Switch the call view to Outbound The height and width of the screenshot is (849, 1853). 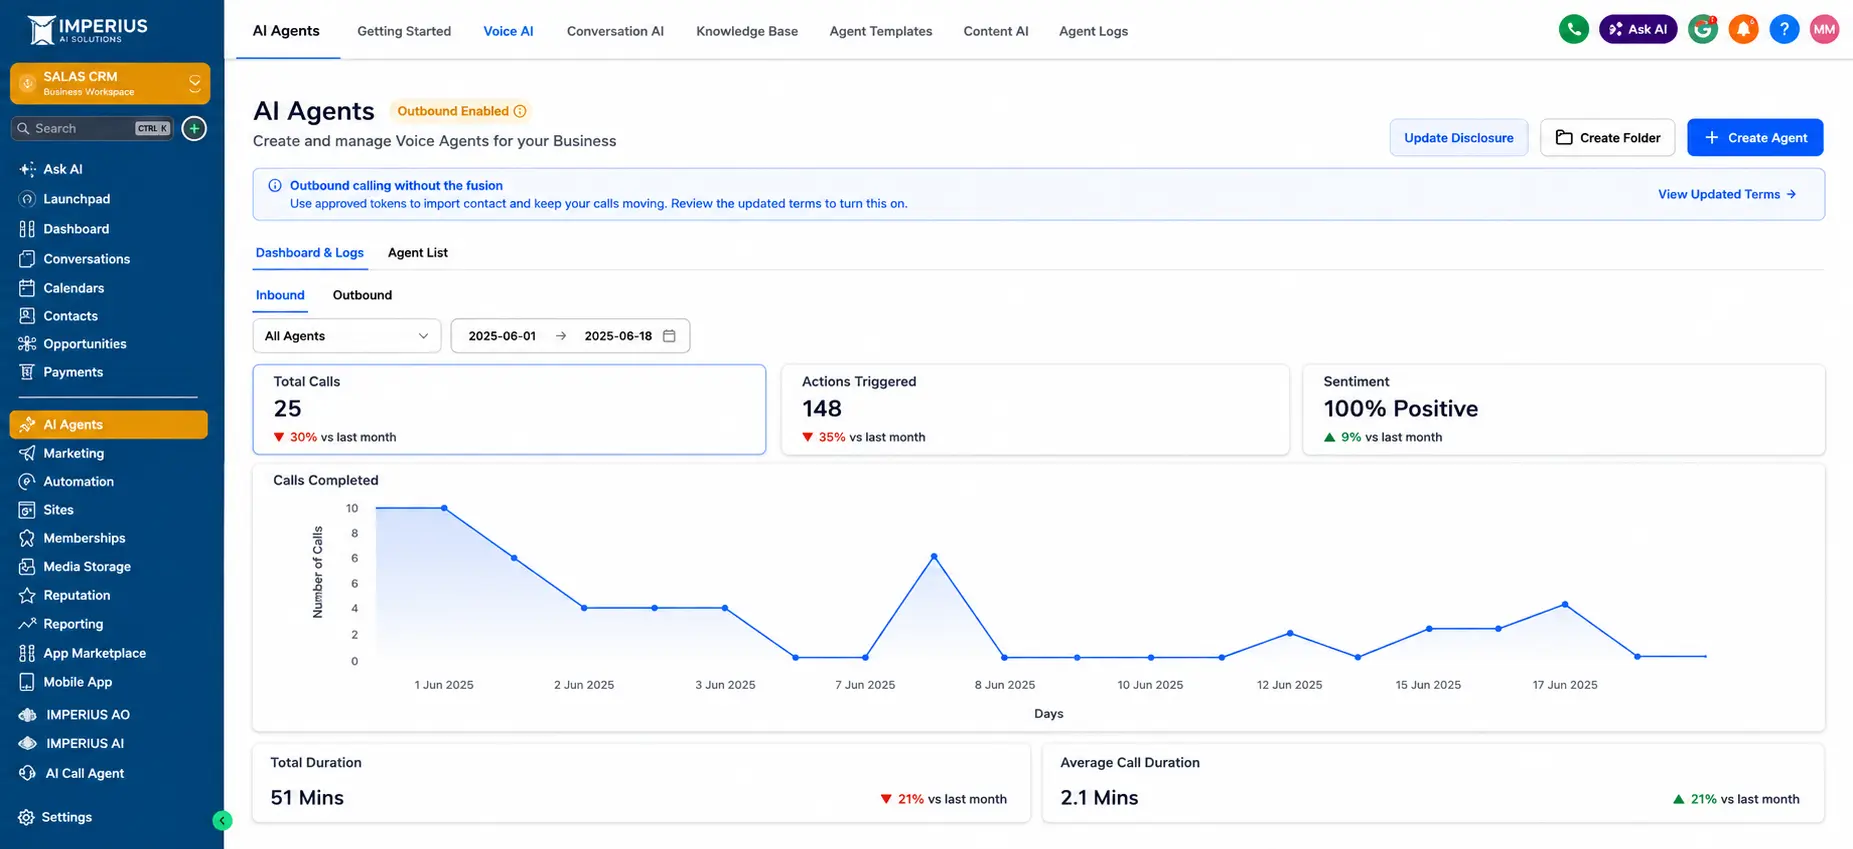362,295
